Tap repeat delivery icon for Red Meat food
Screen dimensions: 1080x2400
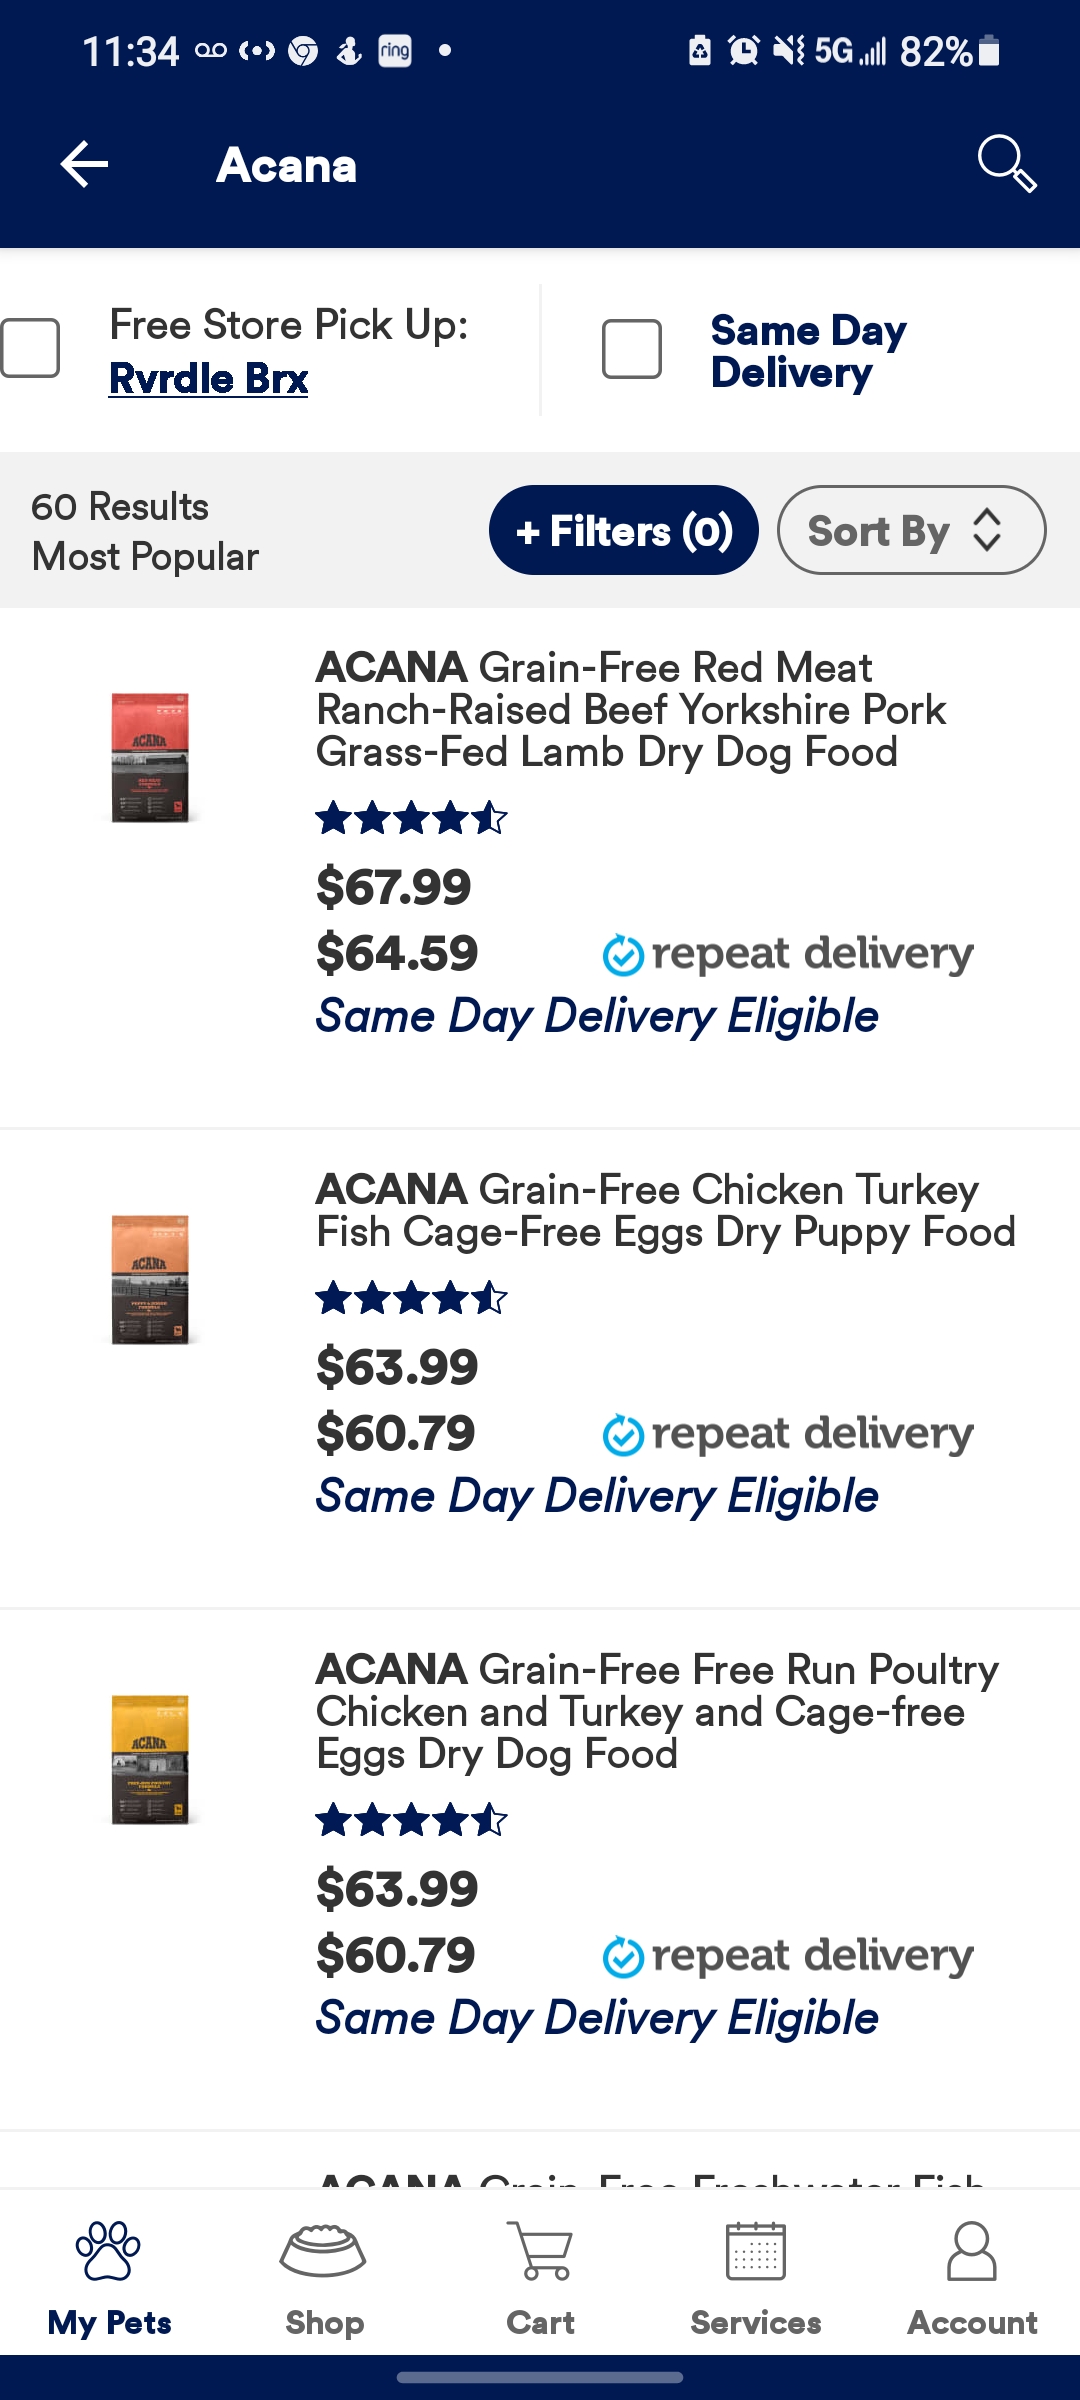(x=623, y=955)
